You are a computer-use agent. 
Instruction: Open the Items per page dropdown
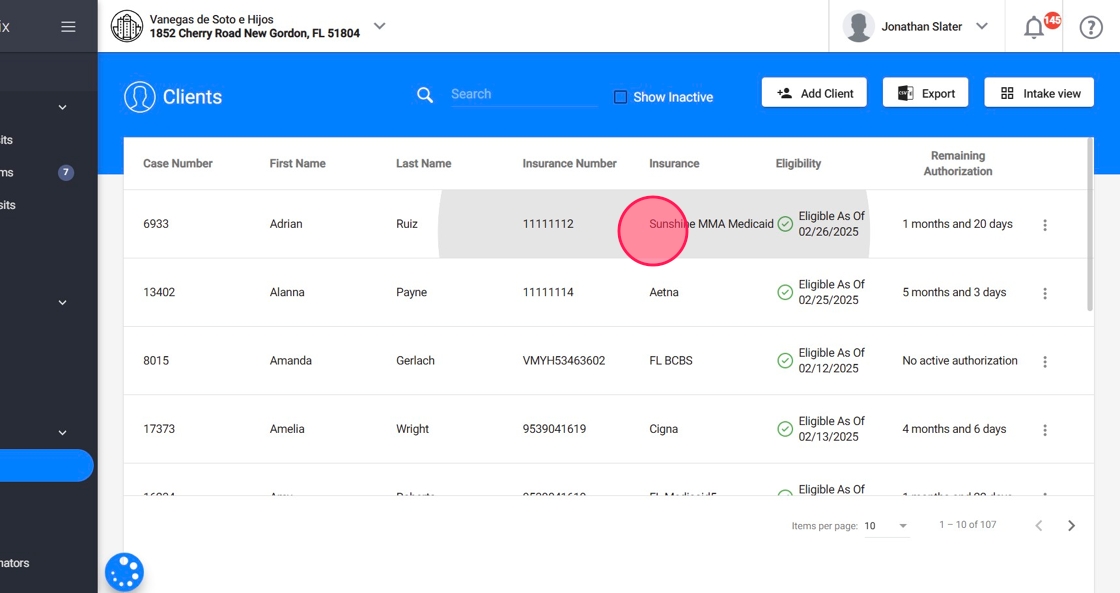[x=886, y=526]
